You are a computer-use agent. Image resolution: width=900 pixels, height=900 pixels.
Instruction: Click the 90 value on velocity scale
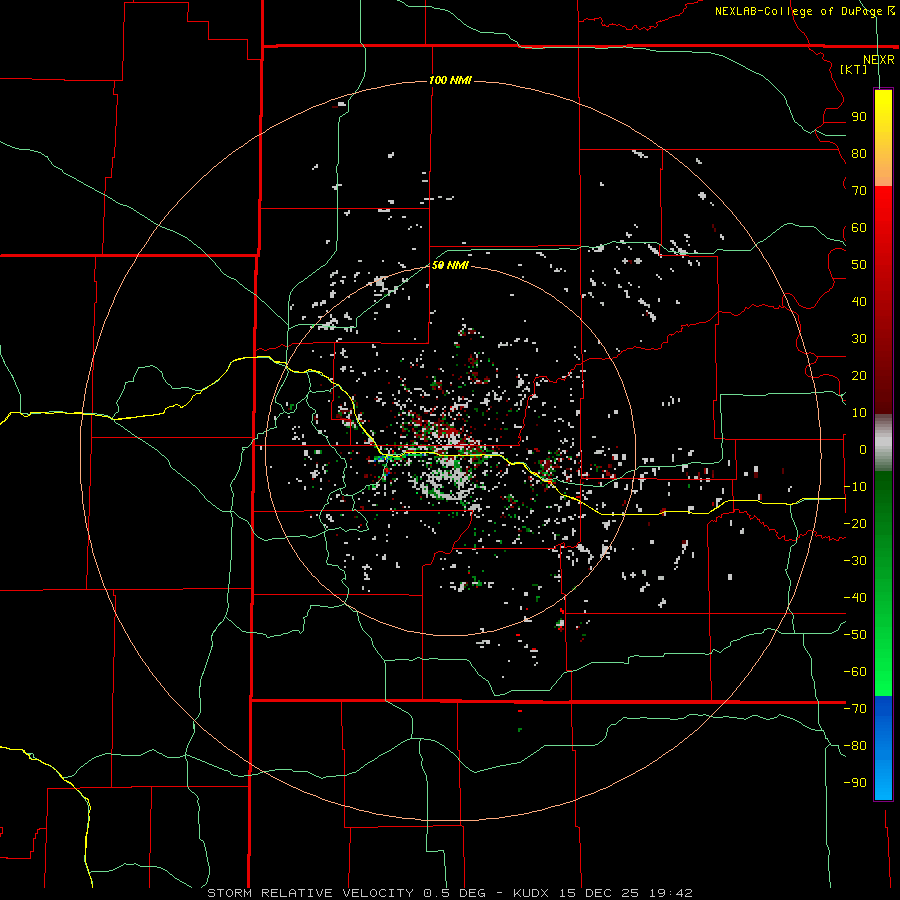tap(859, 117)
